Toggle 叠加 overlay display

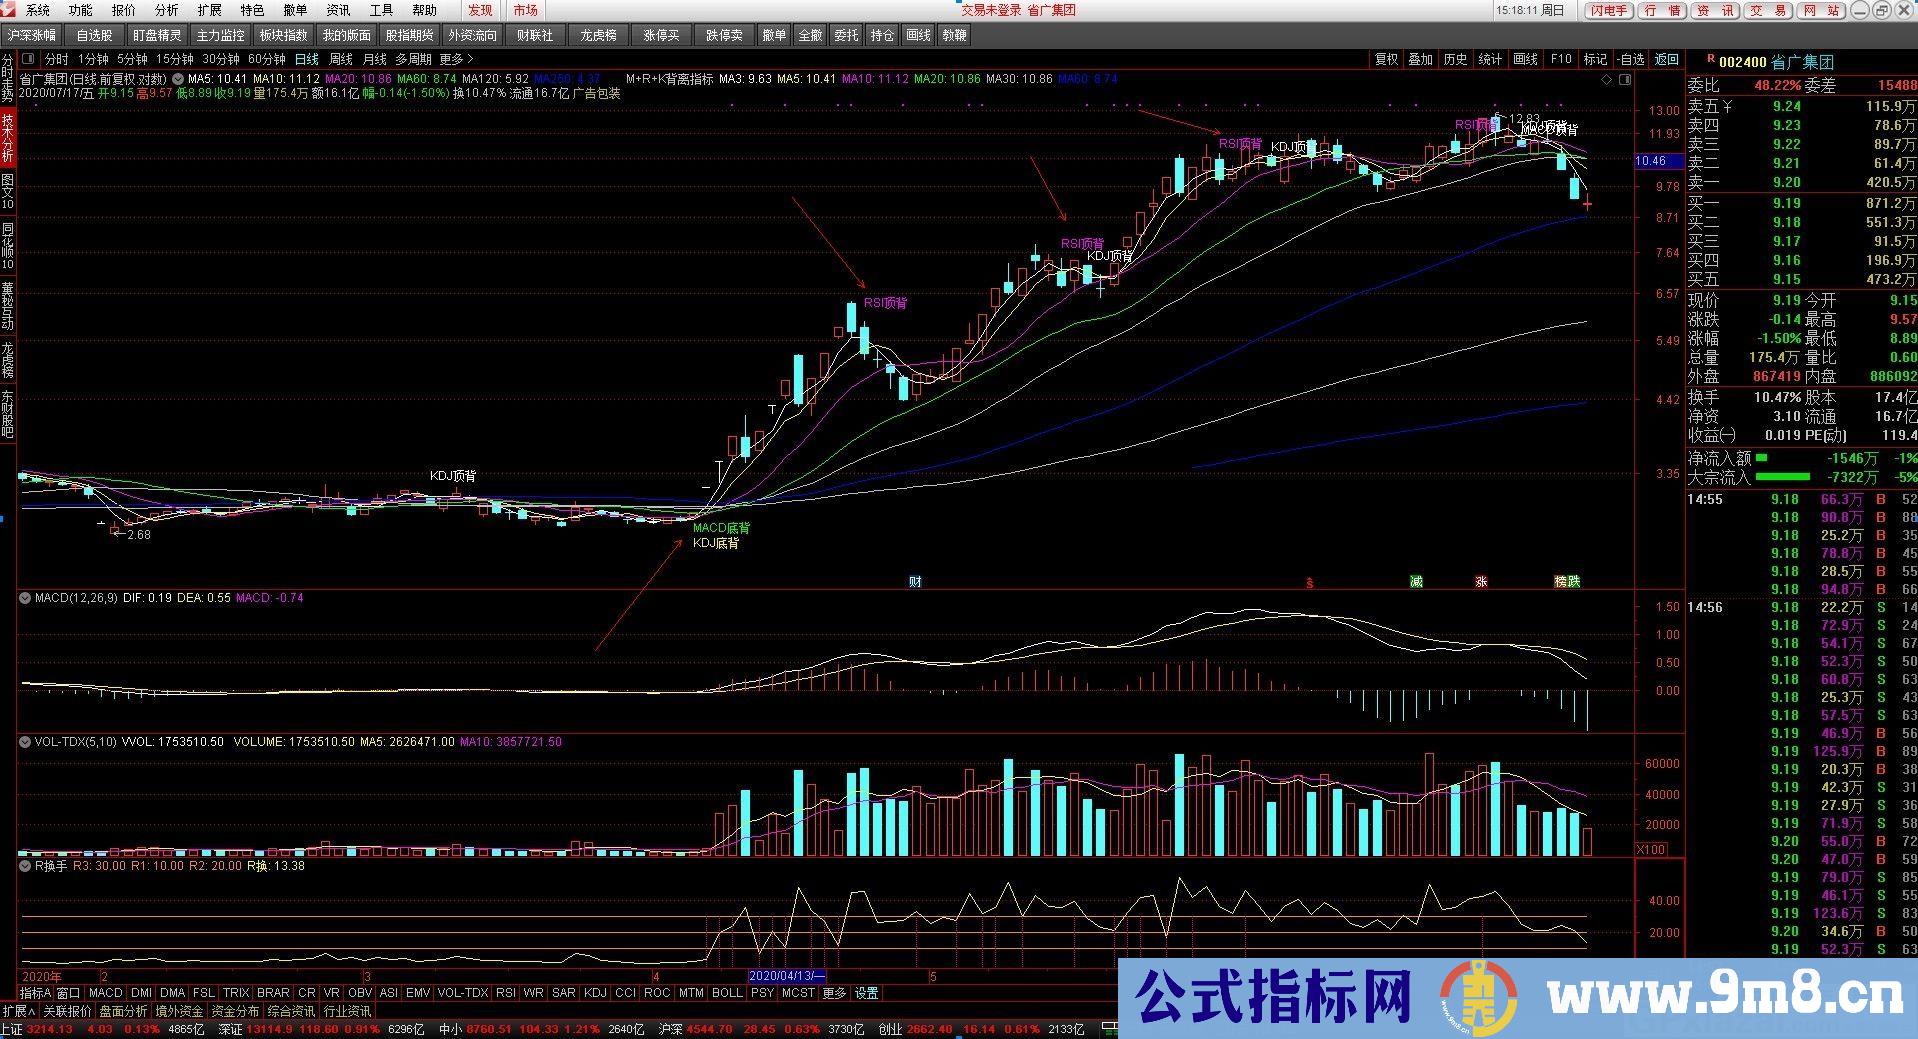(1420, 59)
